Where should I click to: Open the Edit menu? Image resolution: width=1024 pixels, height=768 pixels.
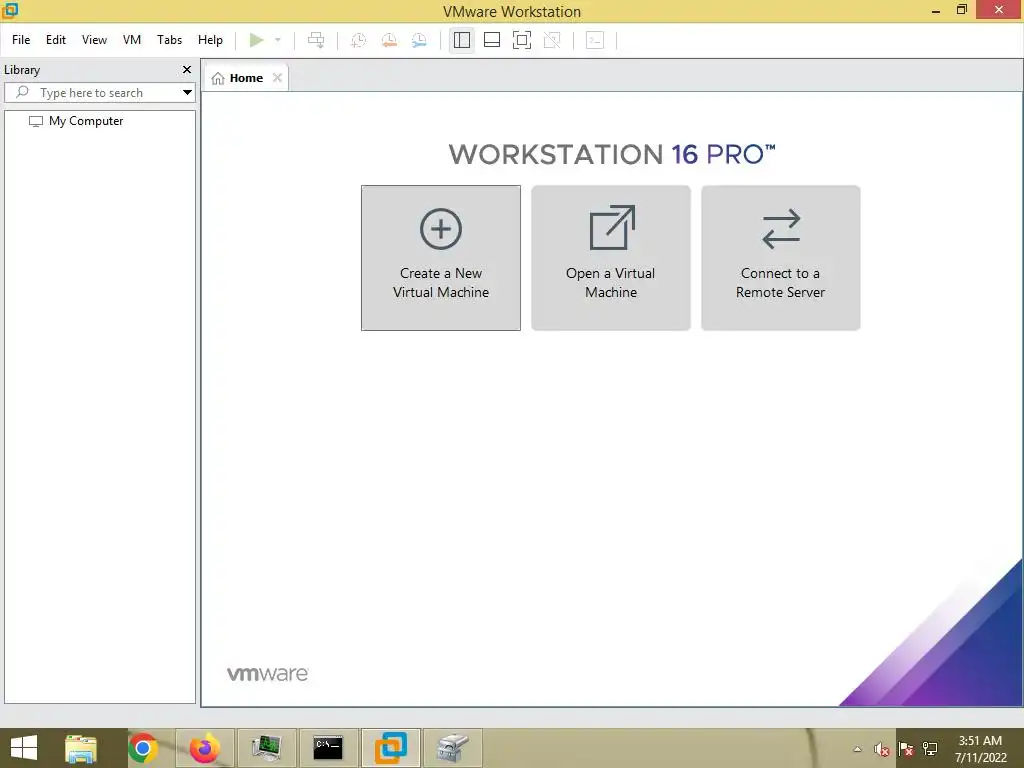56,40
